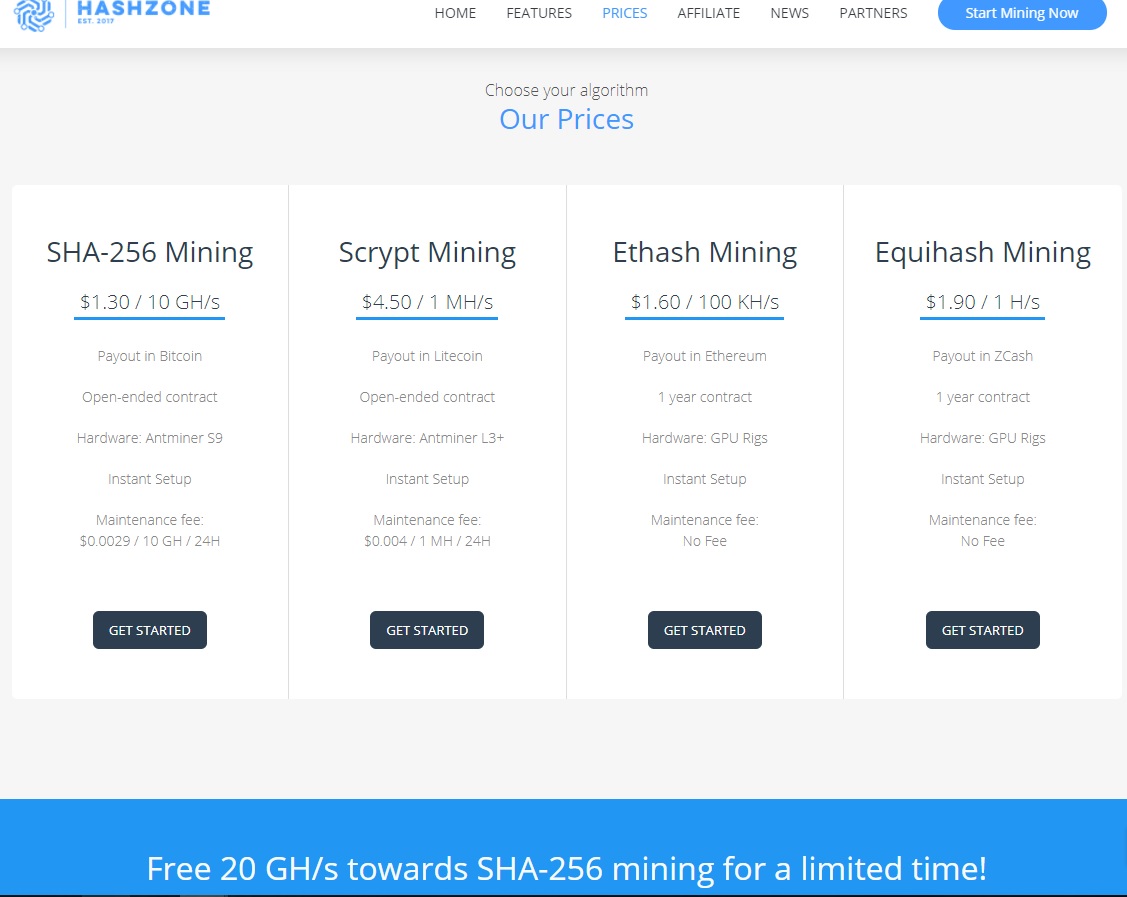Click 'Instant Setup' under Equihash Mining
The image size is (1127, 897).
(983, 479)
